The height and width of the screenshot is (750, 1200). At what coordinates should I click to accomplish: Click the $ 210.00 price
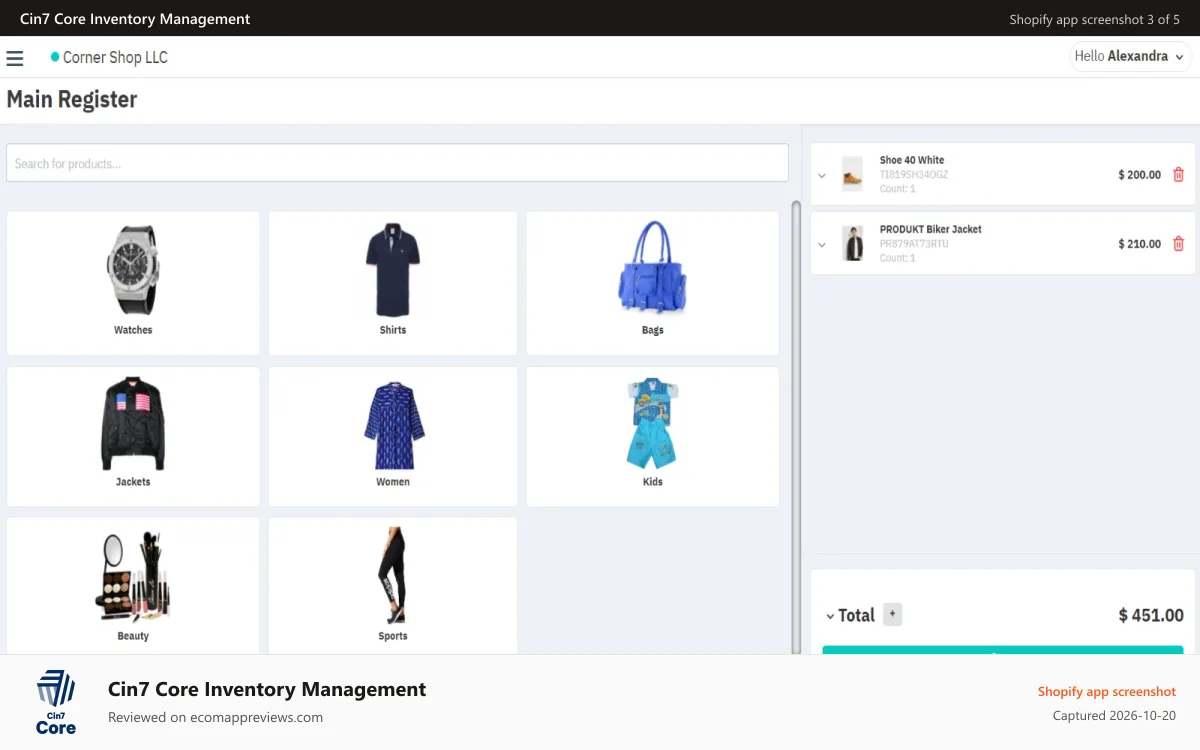[1139, 244]
